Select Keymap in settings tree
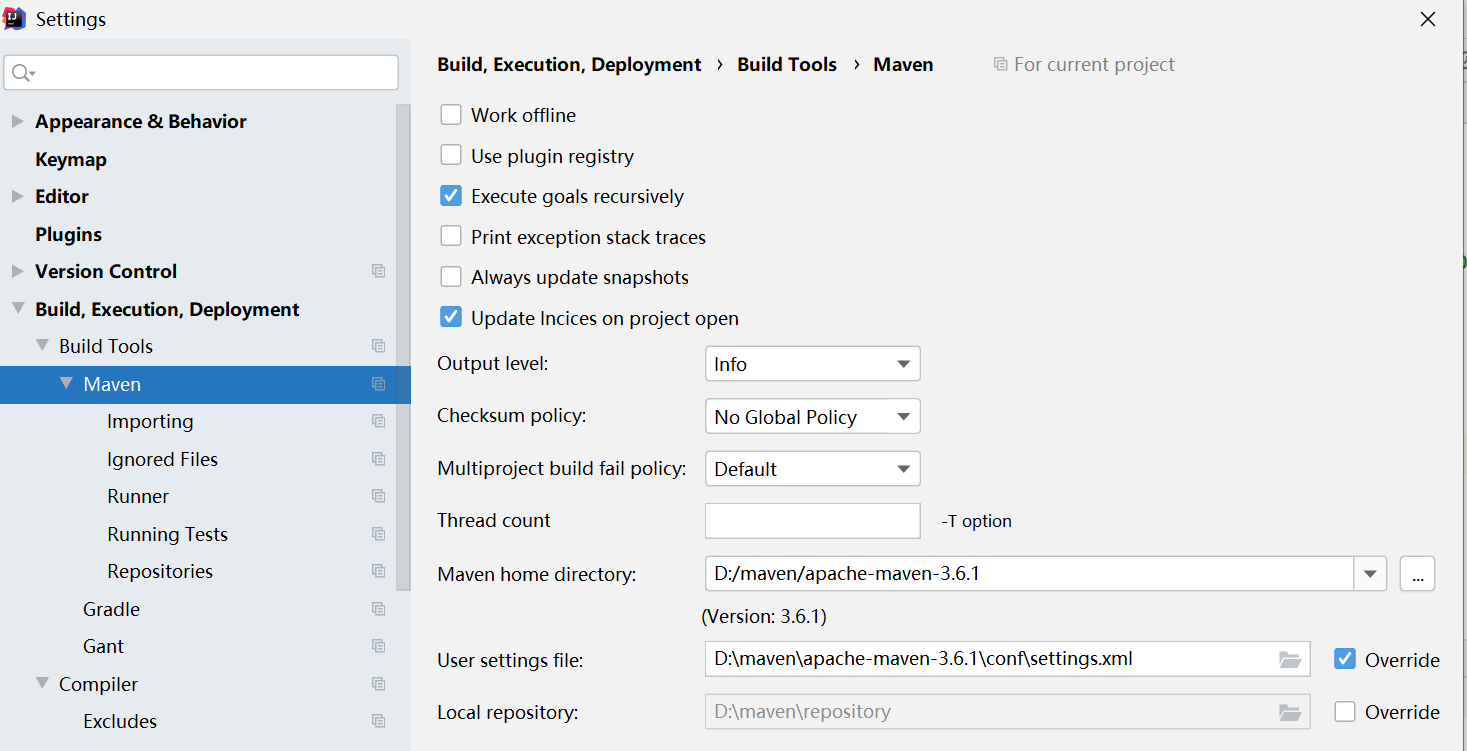The width and height of the screenshot is (1467, 751). point(71,159)
